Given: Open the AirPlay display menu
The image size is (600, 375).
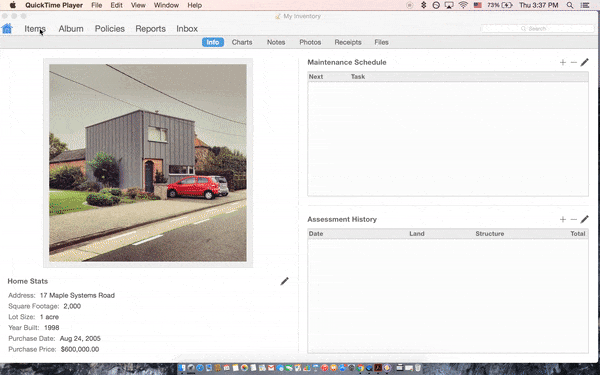Looking at the screenshot, I should click(449, 5).
